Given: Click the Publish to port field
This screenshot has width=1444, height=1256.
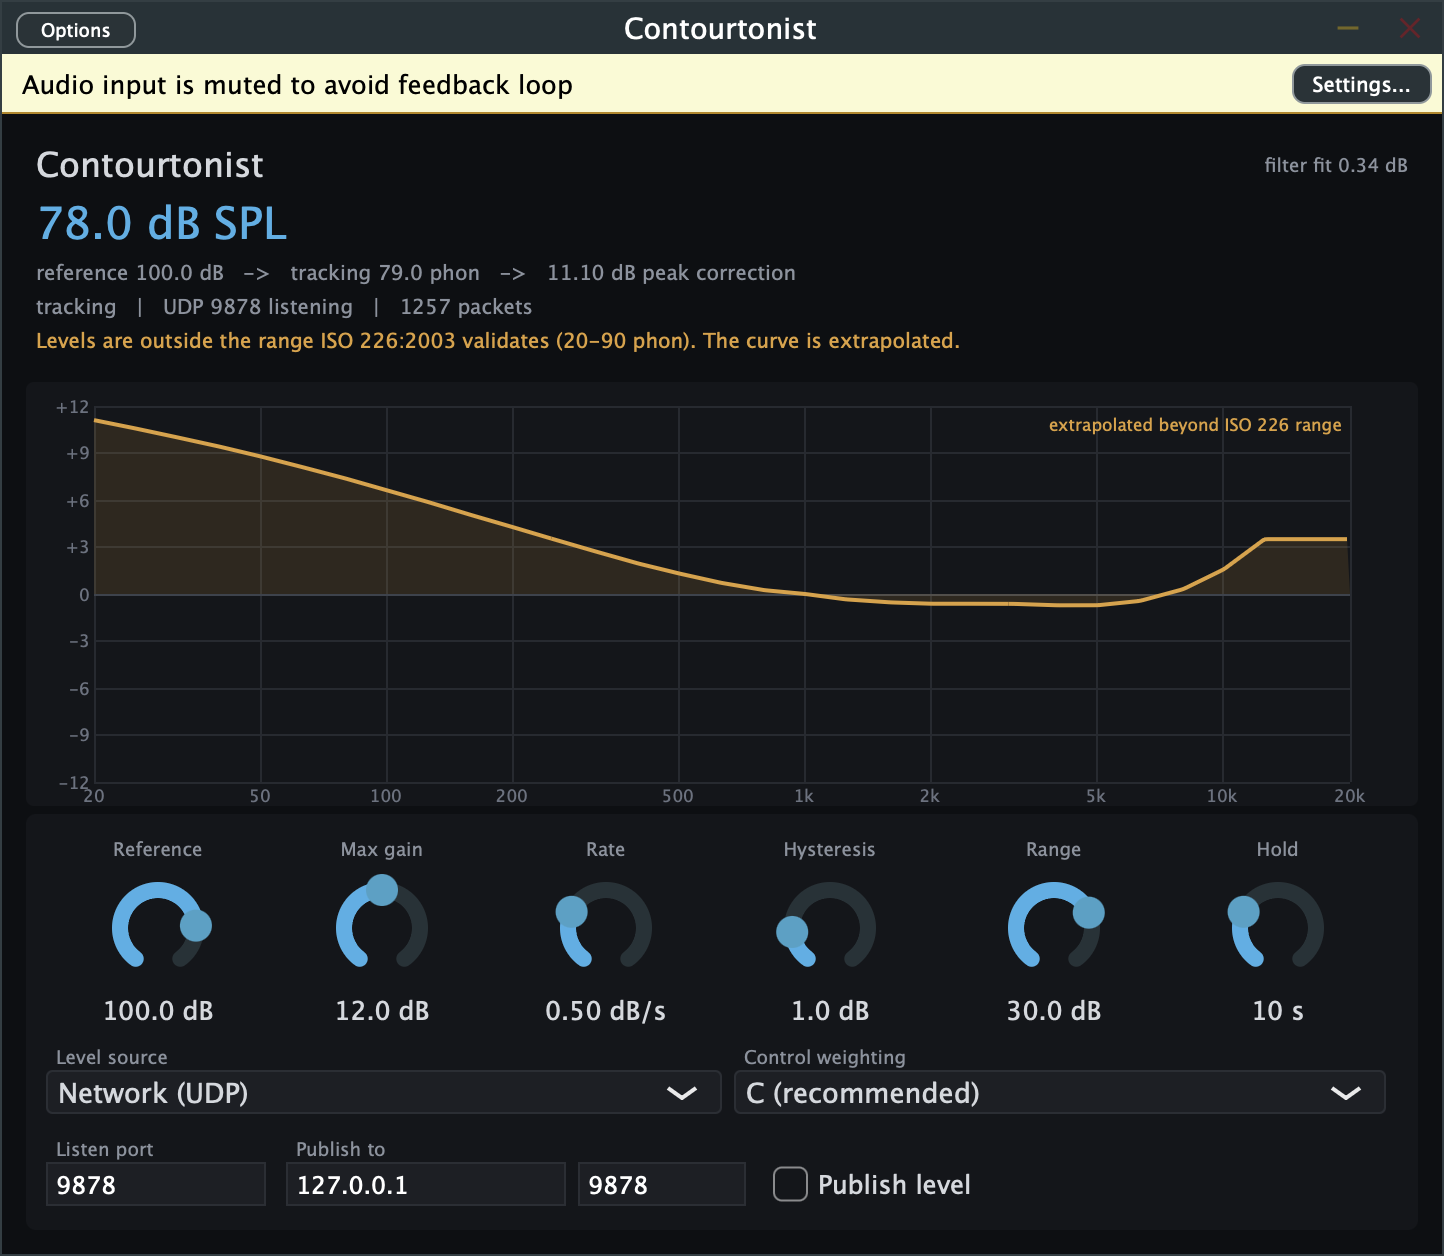Looking at the screenshot, I should pyautogui.click(x=662, y=1184).
